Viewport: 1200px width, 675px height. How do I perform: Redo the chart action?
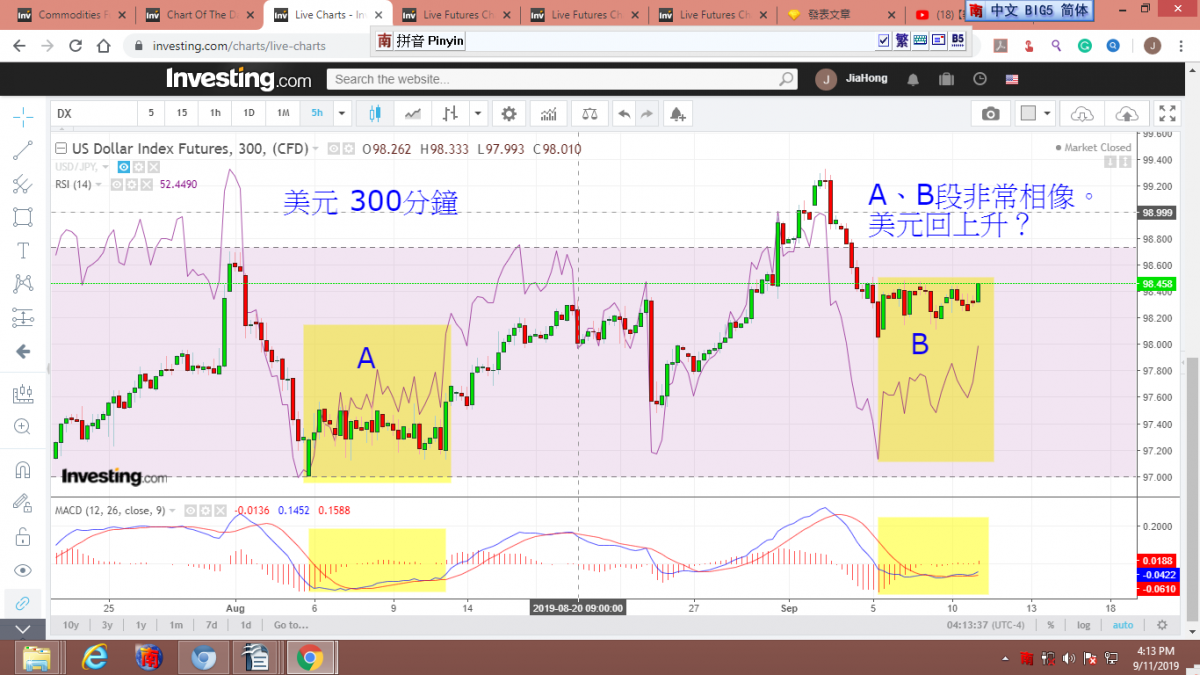point(647,114)
